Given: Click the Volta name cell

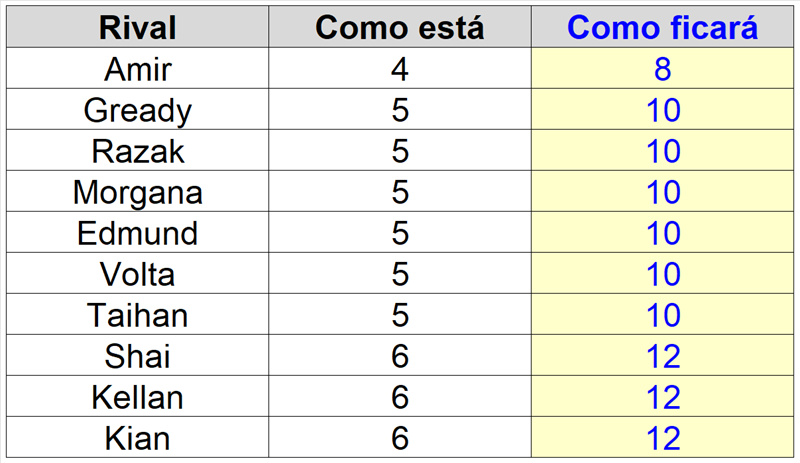Looking at the screenshot, I should 137,274.
